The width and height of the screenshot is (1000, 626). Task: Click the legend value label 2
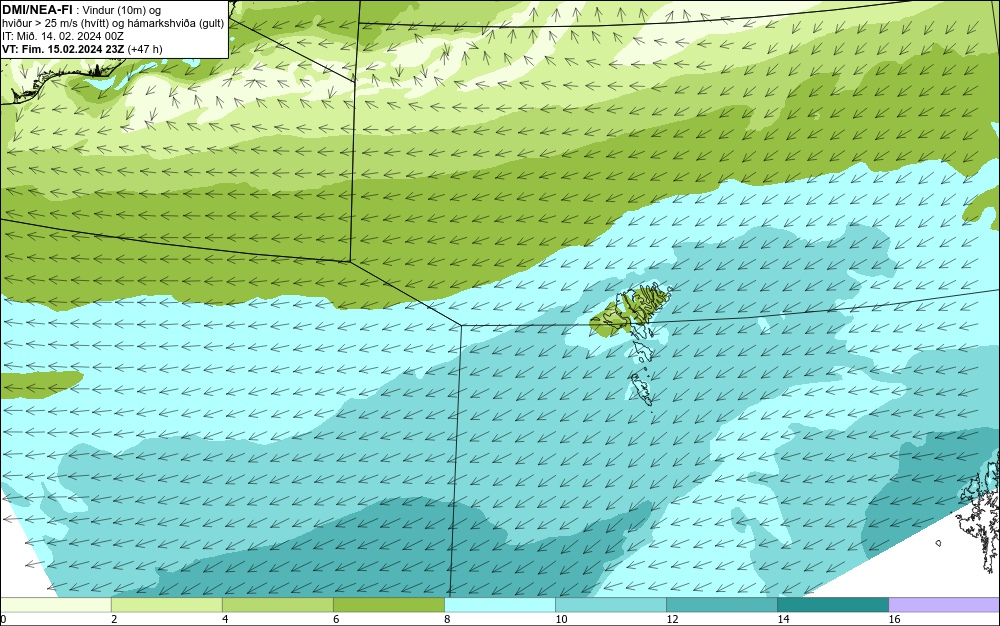point(114,619)
